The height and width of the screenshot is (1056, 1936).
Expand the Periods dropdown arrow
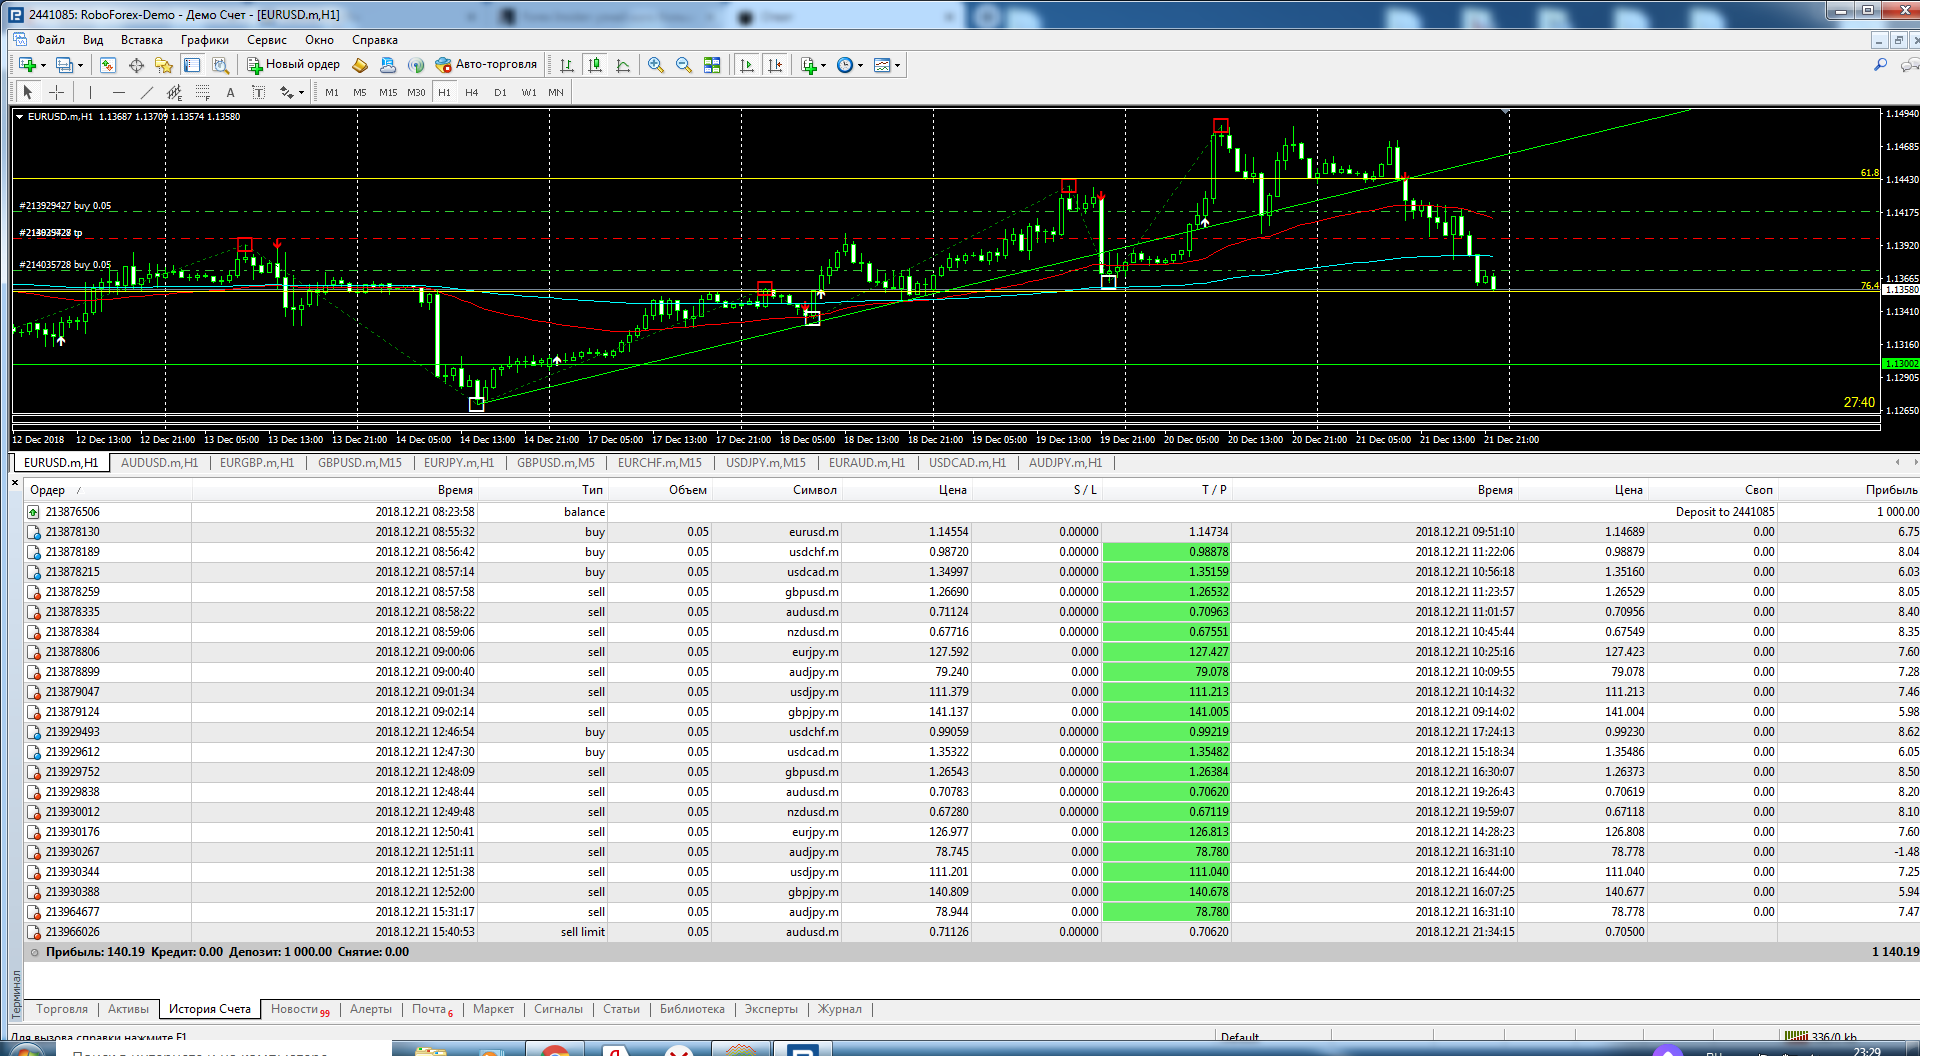860,66
